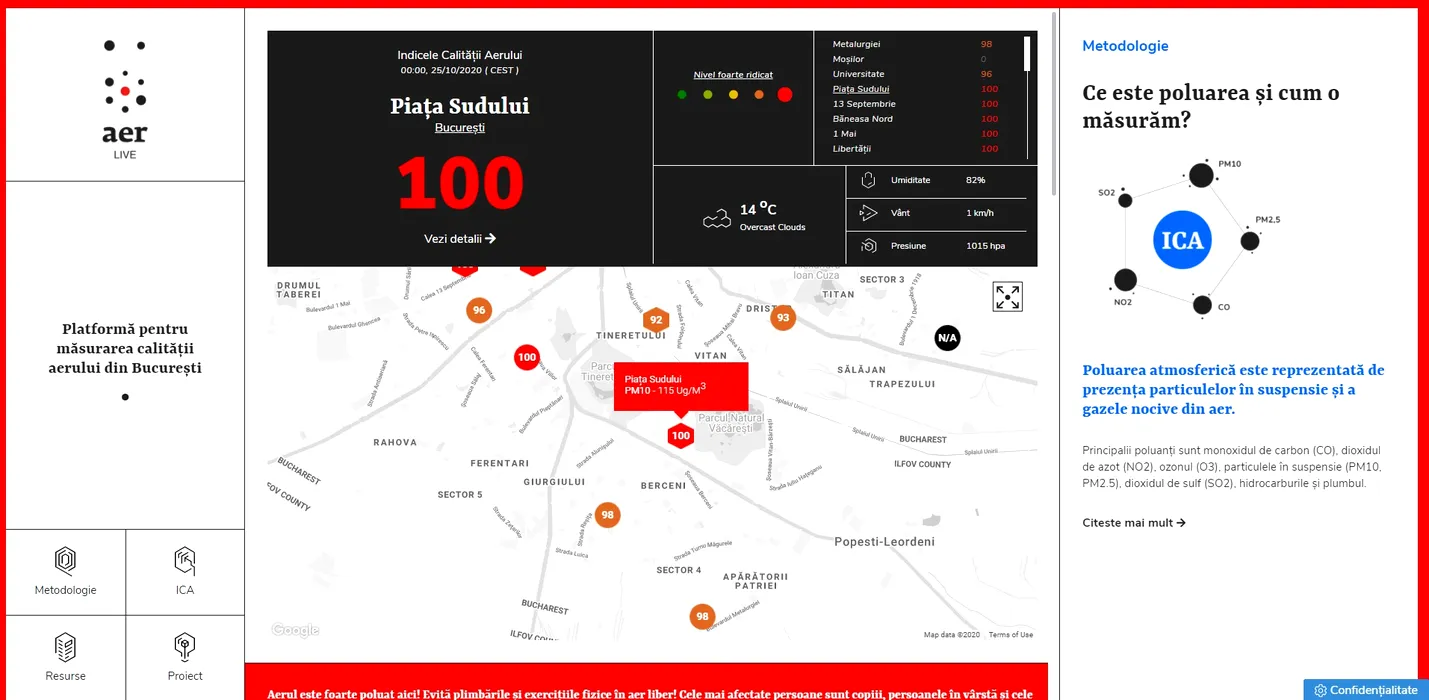This screenshot has width=1429, height=700.
Task: Select Libertății in station list
Action: (852, 149)
